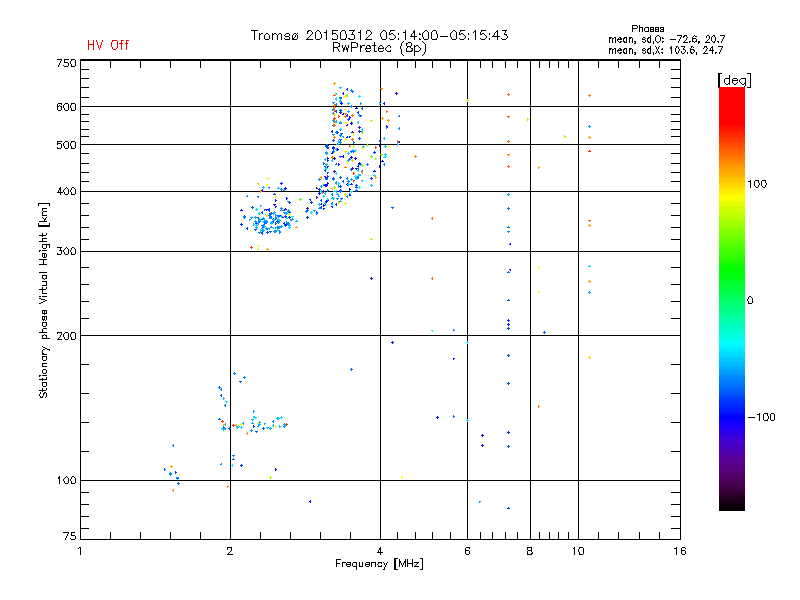Click the red HV Off label

tap(108, 45)
